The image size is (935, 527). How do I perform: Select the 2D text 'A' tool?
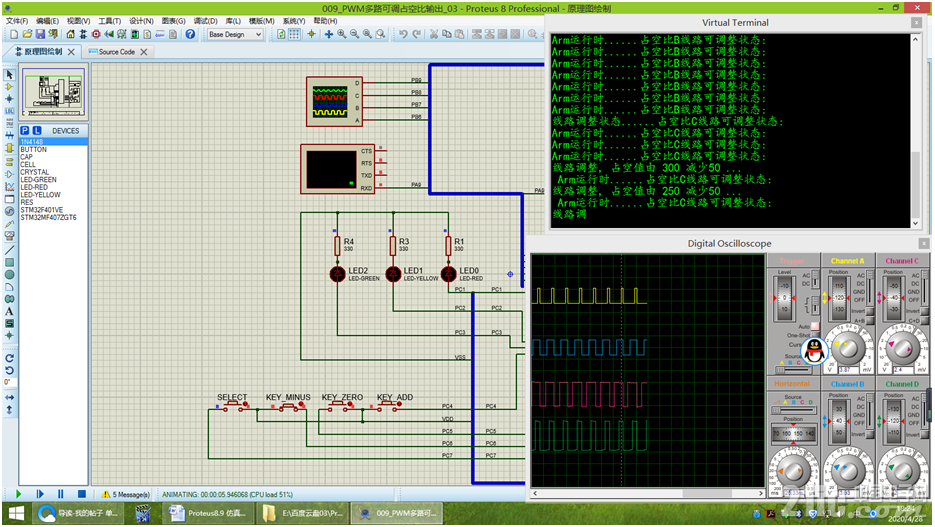[10, 311]
